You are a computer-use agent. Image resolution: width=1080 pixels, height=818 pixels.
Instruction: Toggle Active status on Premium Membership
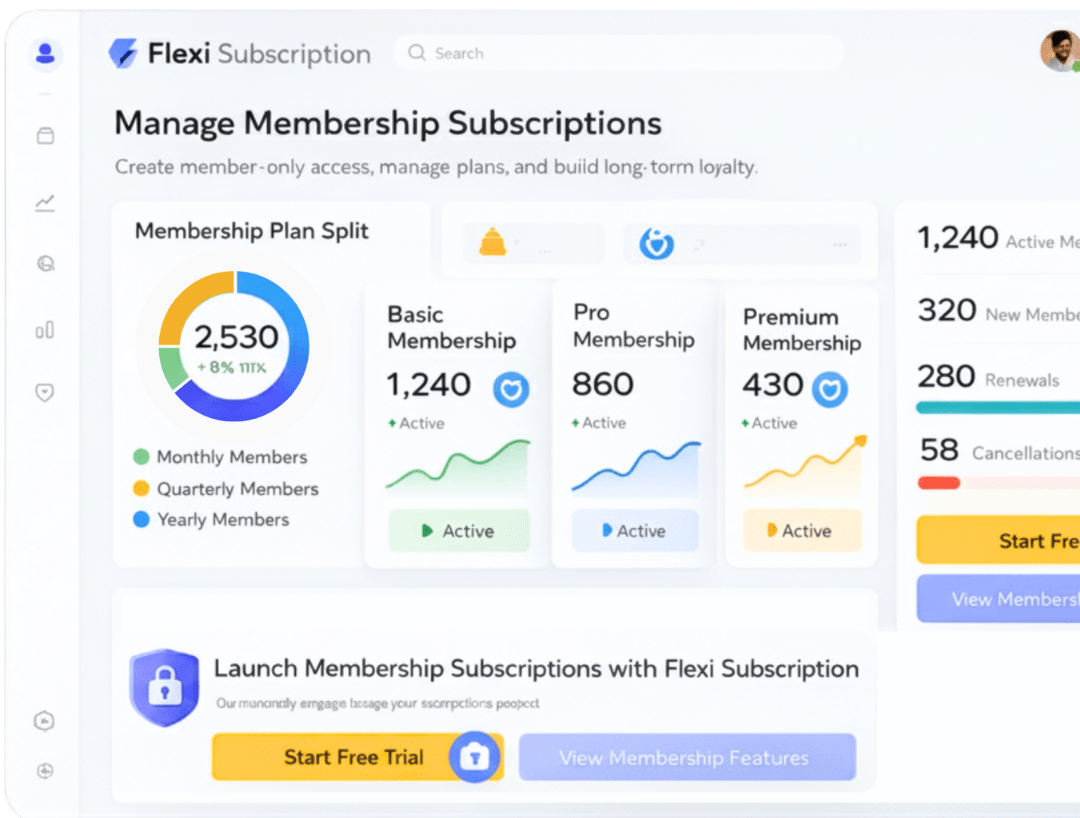point(802,531)
